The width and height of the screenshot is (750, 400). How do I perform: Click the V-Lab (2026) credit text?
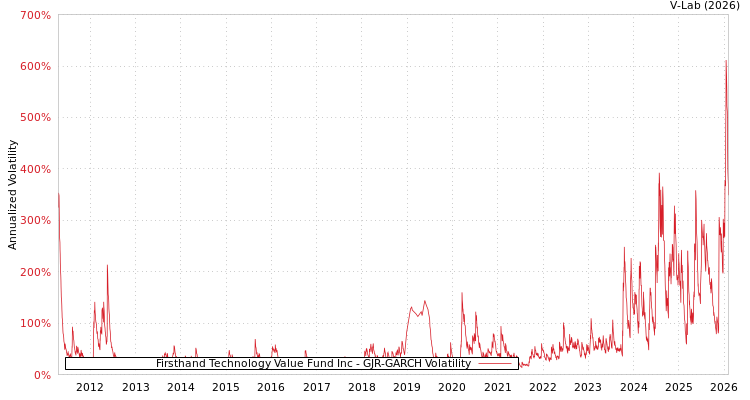(705, 6)
